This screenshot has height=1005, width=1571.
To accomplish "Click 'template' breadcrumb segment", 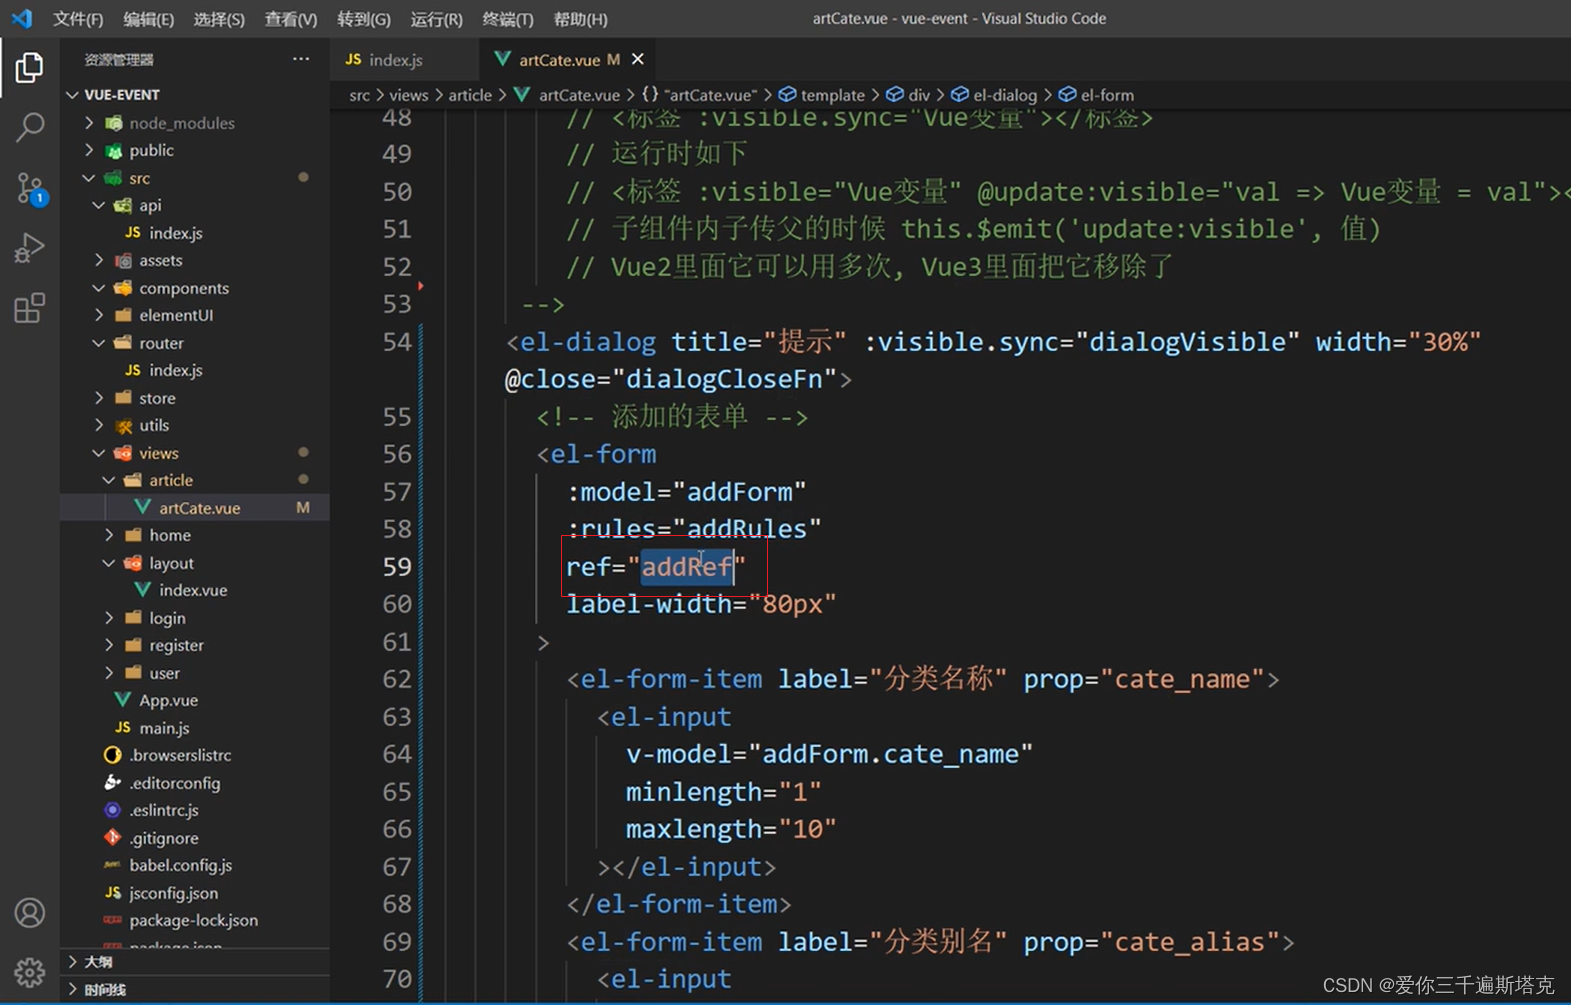I will (x=832, y=95).
